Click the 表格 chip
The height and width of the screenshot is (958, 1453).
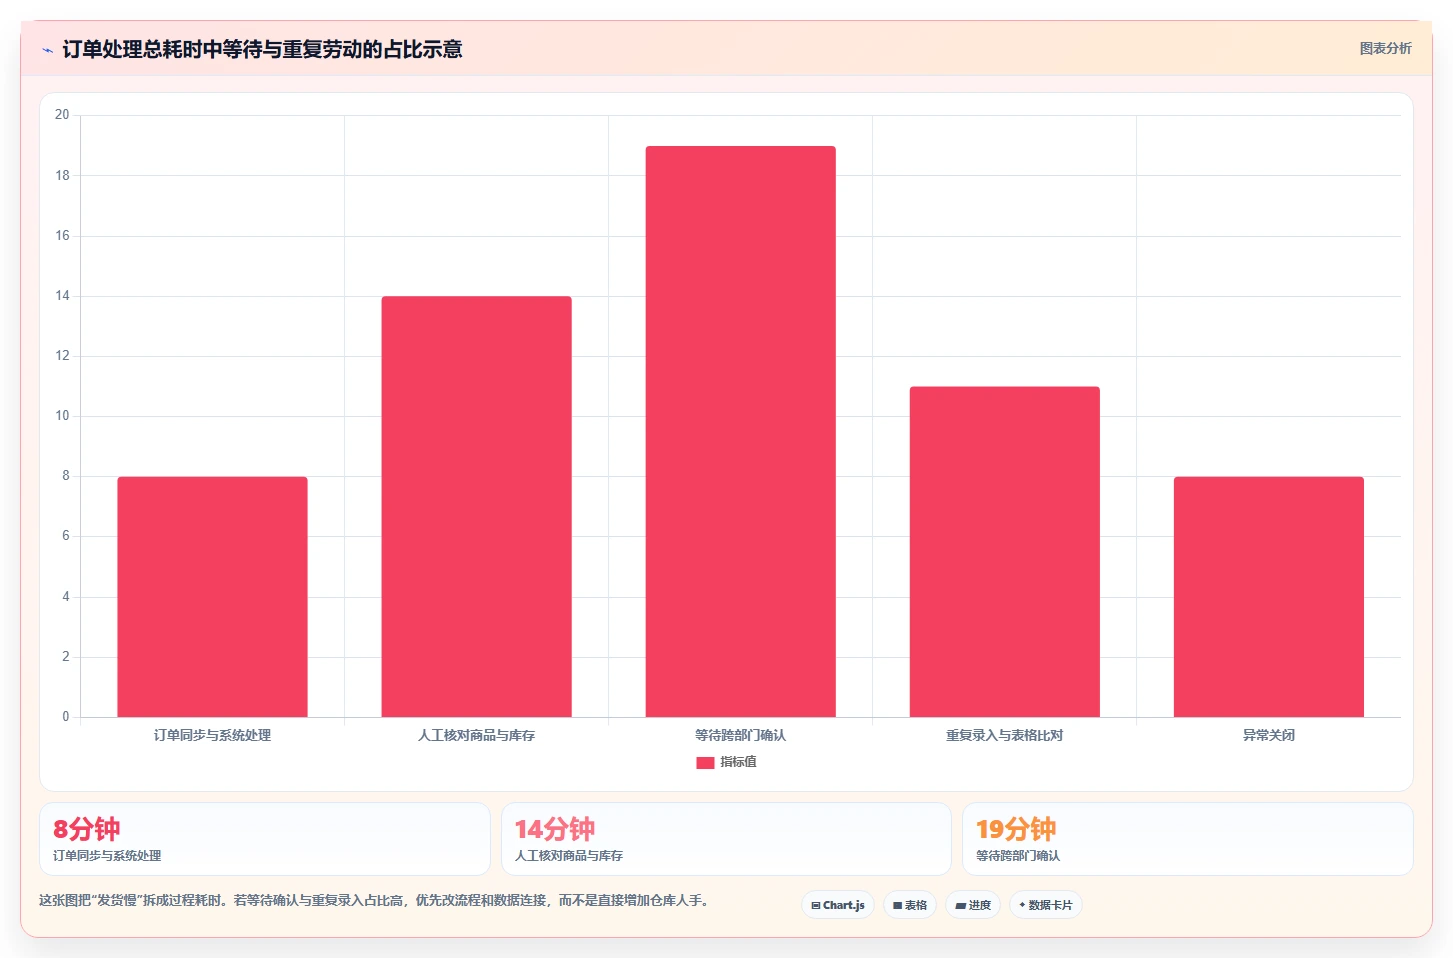point(910,905)
